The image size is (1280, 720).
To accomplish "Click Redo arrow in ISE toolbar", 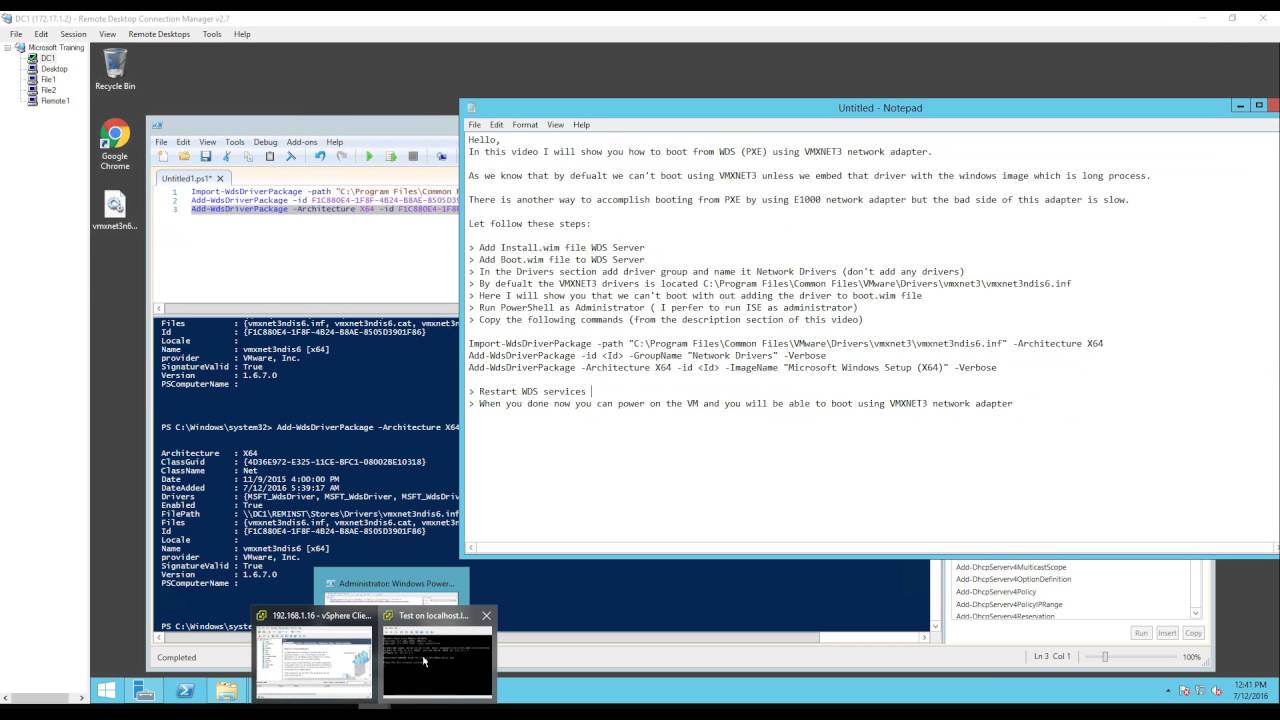I will point(341,157).
